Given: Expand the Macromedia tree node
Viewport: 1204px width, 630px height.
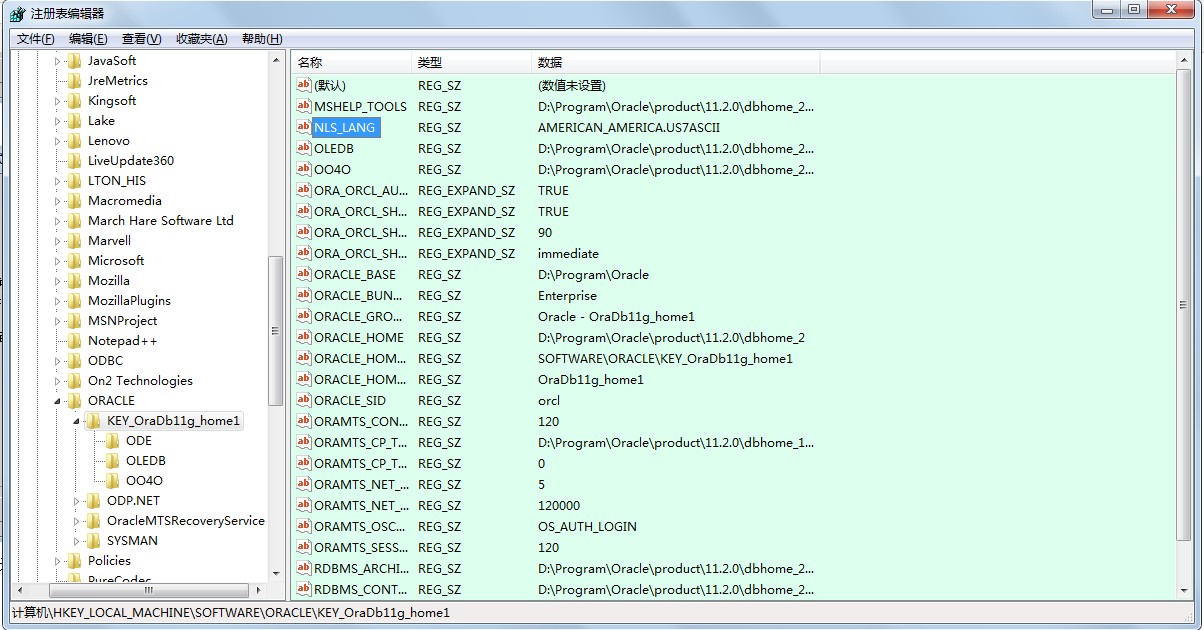Looking at the screenshot, I should click(x=57, y=201).
